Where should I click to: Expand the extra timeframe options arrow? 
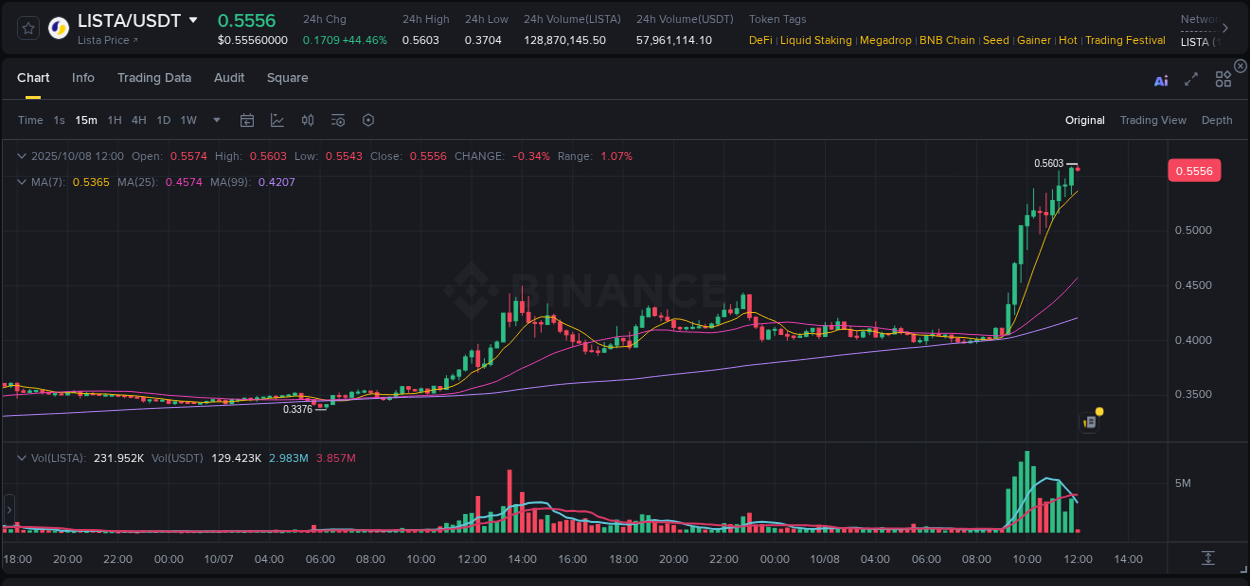pos(215,119)
